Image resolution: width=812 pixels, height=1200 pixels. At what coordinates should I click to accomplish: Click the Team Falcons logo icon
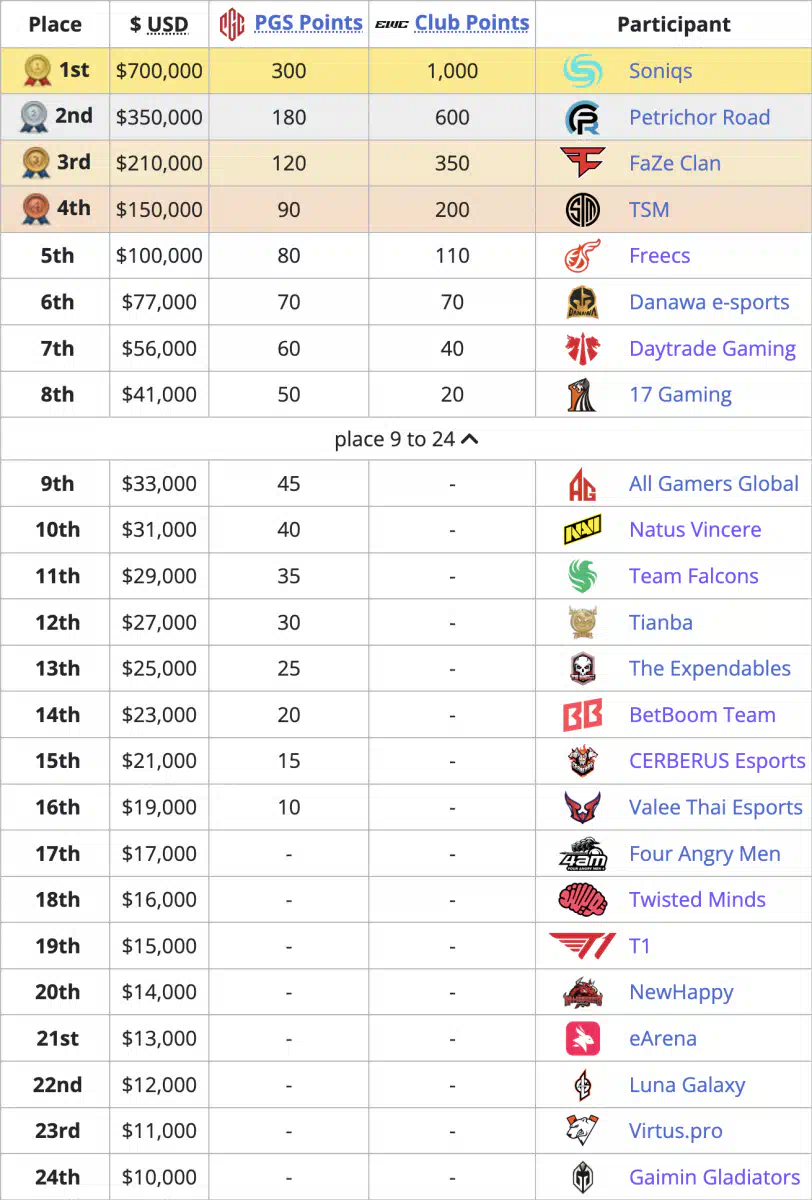tap(582, 576)
